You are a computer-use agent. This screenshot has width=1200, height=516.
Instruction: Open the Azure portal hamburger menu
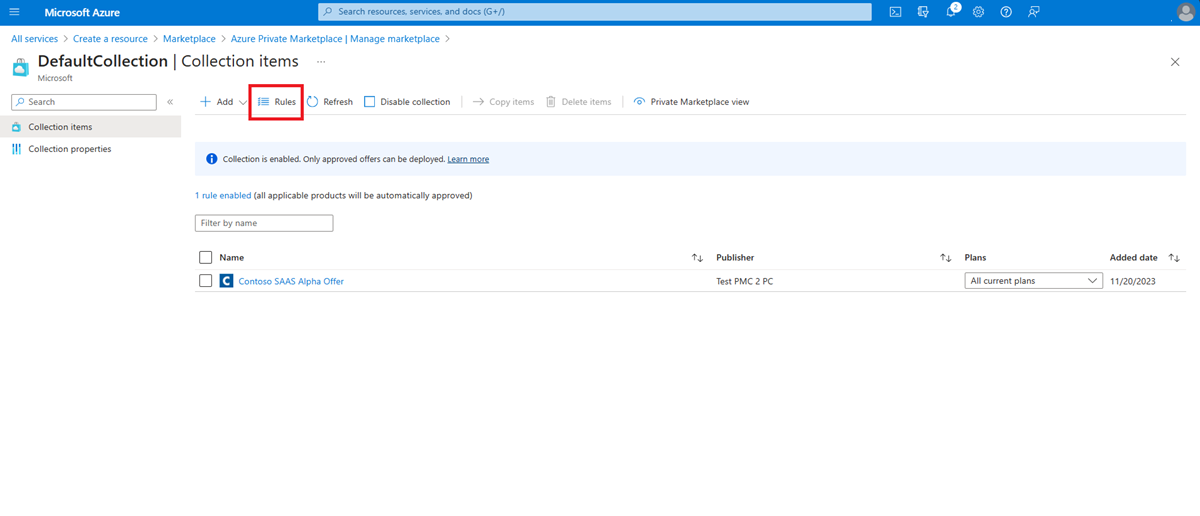pyautogui.click(x=14, y=12)
